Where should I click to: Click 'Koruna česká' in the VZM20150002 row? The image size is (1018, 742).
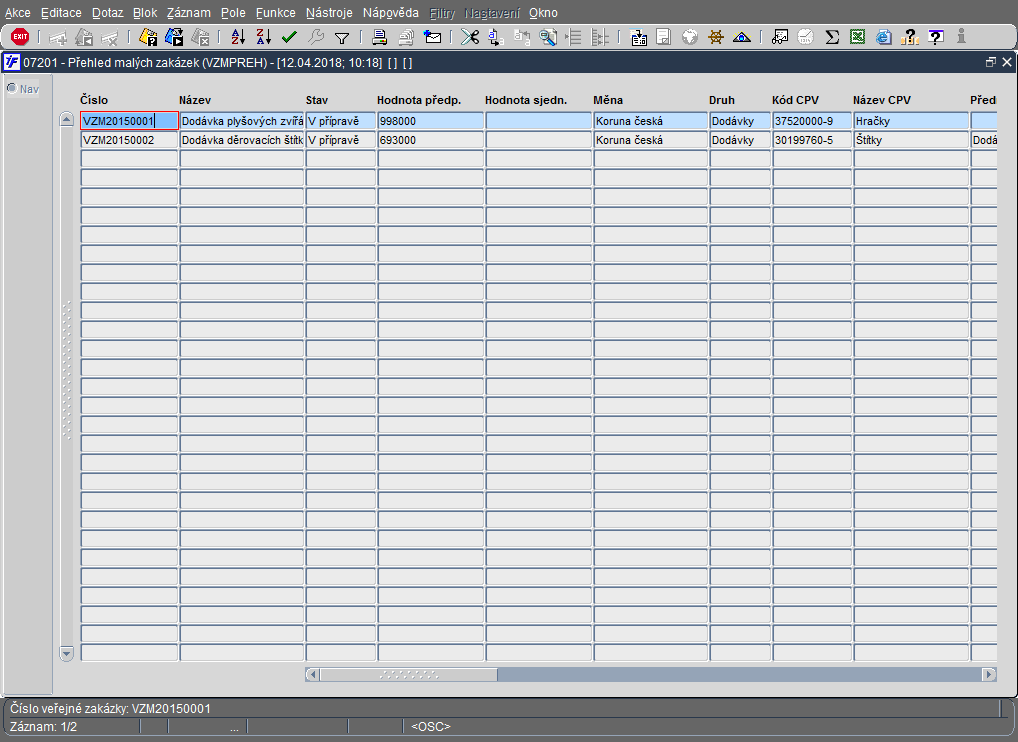pyautogui.click(x=651, y=140)
